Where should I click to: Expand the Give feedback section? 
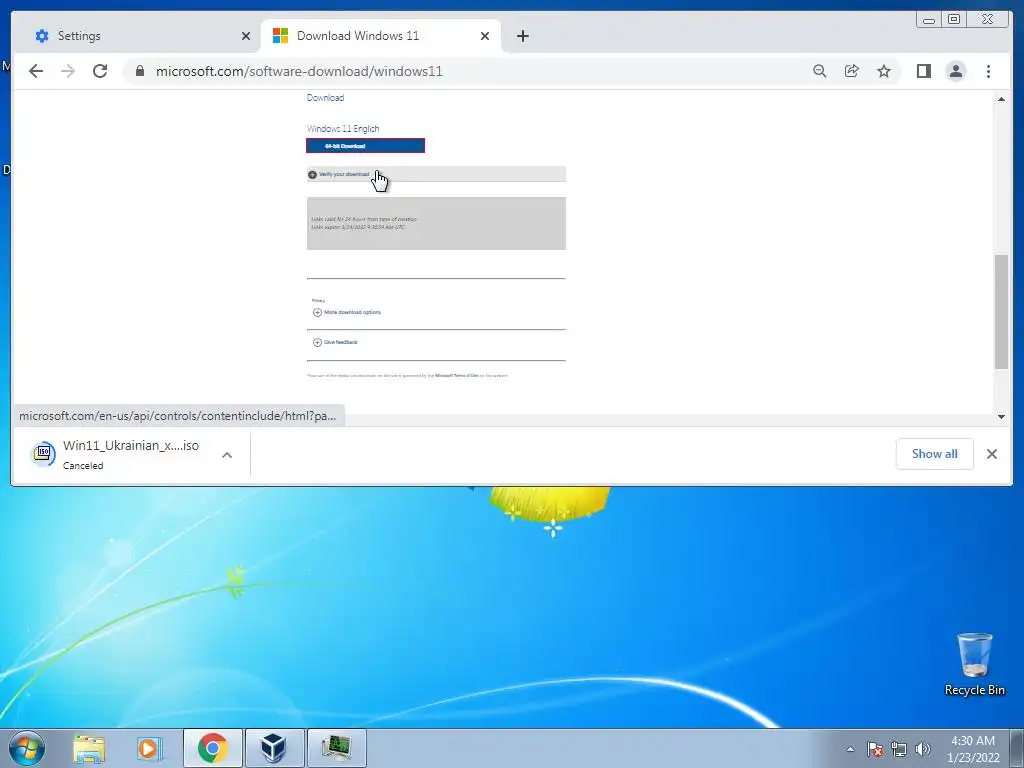[335, 342]
